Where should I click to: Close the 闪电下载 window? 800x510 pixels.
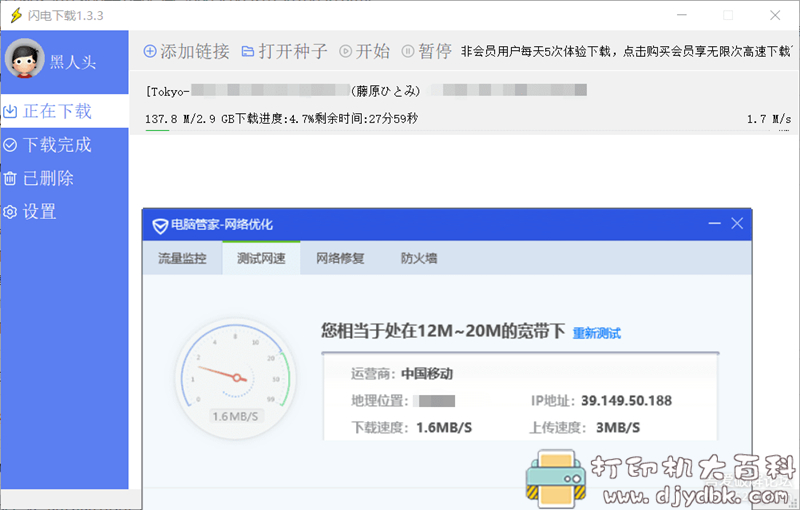click(775, 15)
